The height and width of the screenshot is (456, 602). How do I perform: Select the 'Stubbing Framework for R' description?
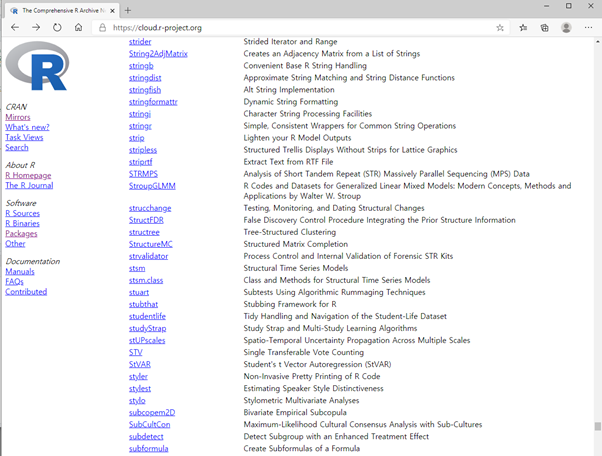290,304
